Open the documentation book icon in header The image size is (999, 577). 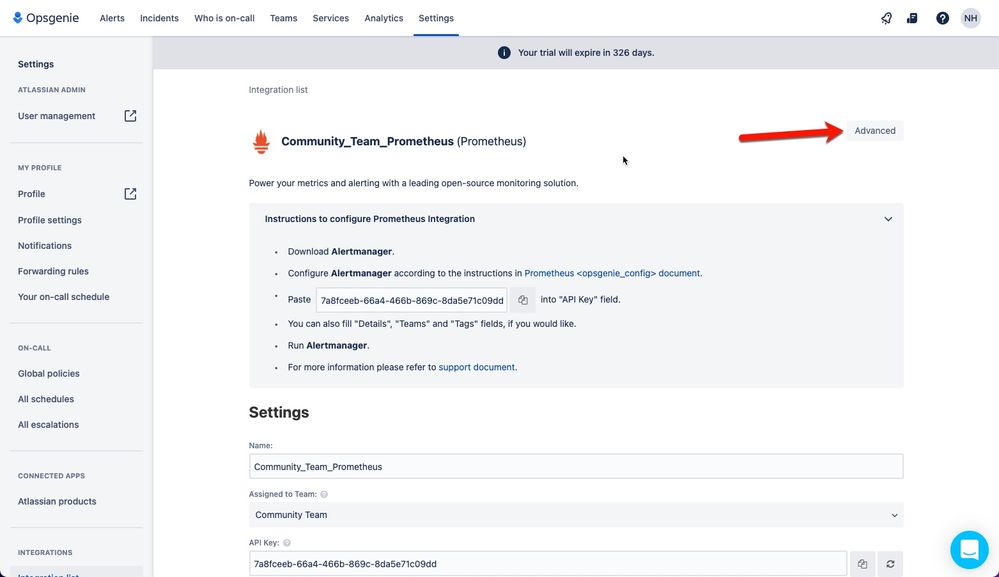coord(912,18)
